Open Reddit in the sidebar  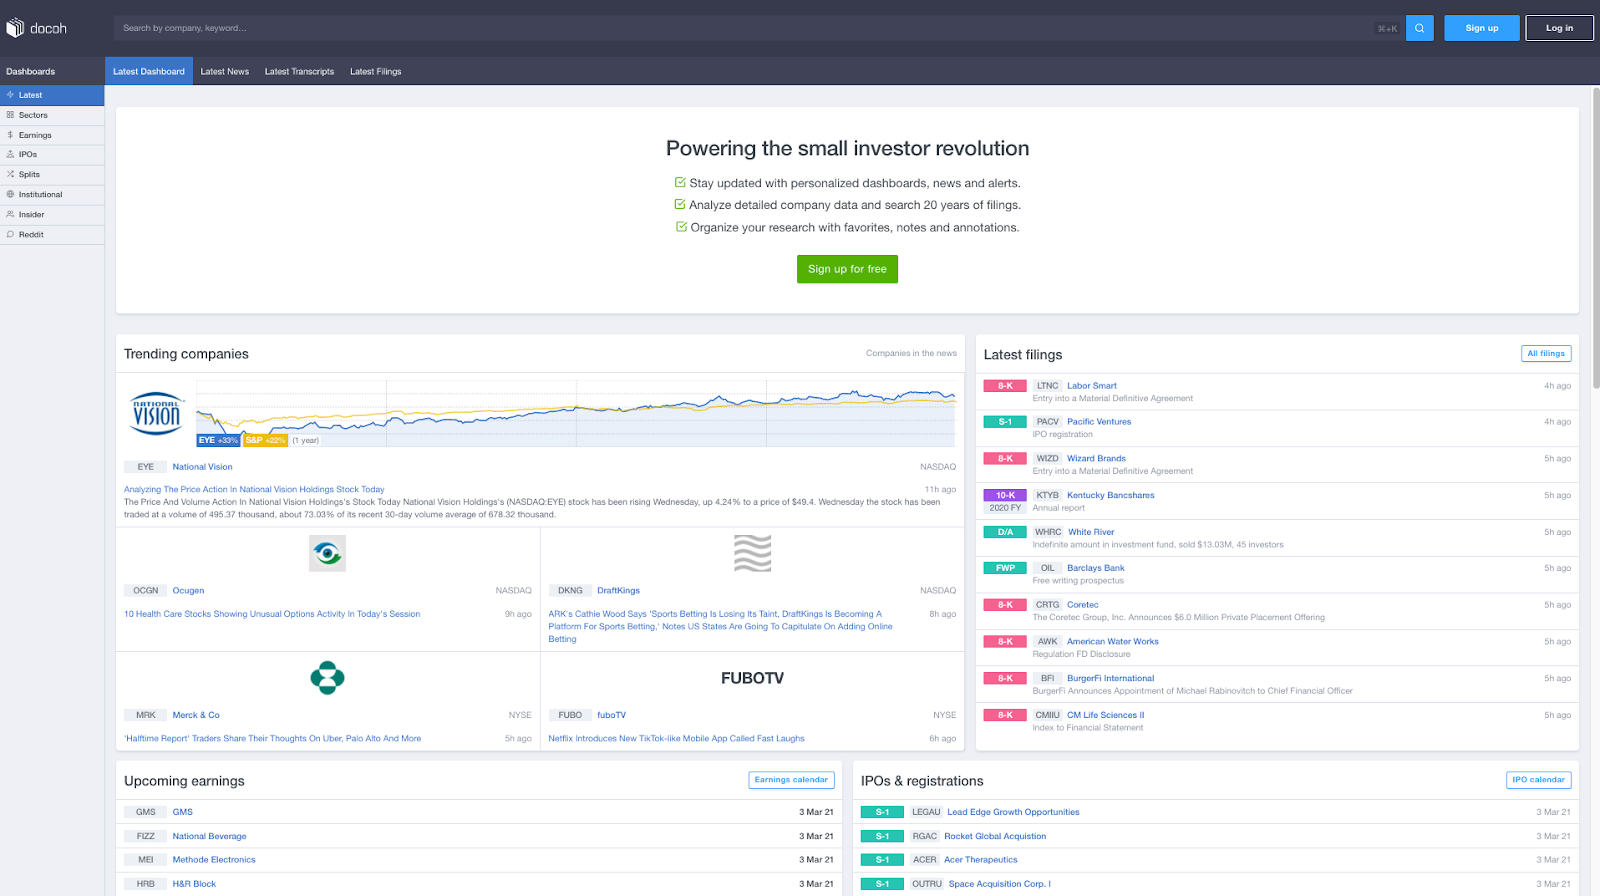pyautogui.click(x=52, y=234)
